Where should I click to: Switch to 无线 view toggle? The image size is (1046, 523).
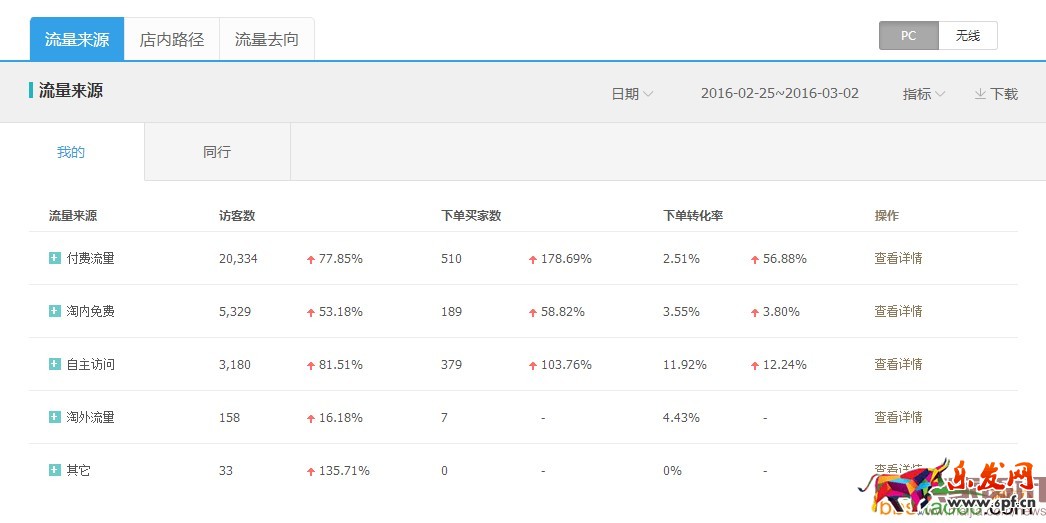pos(967,36)
